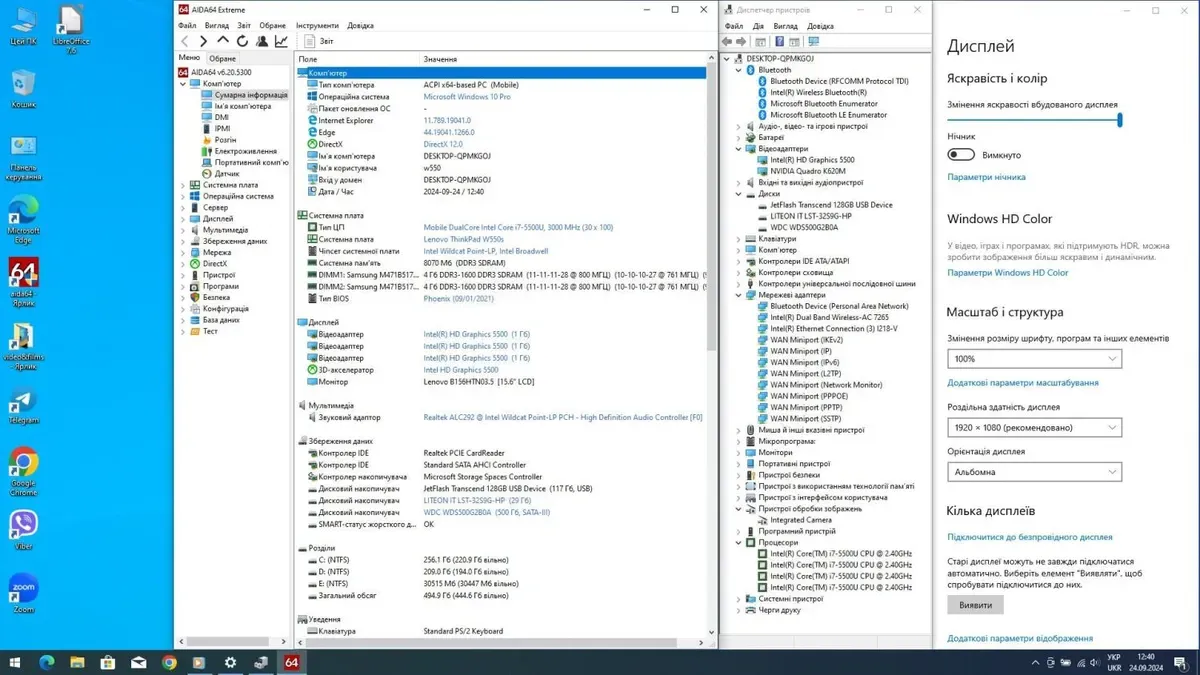This screenshot has height=675, width=1200.
Task: Click the display brightness slider
Action: pyautogui.click(x=1034, y=120)
